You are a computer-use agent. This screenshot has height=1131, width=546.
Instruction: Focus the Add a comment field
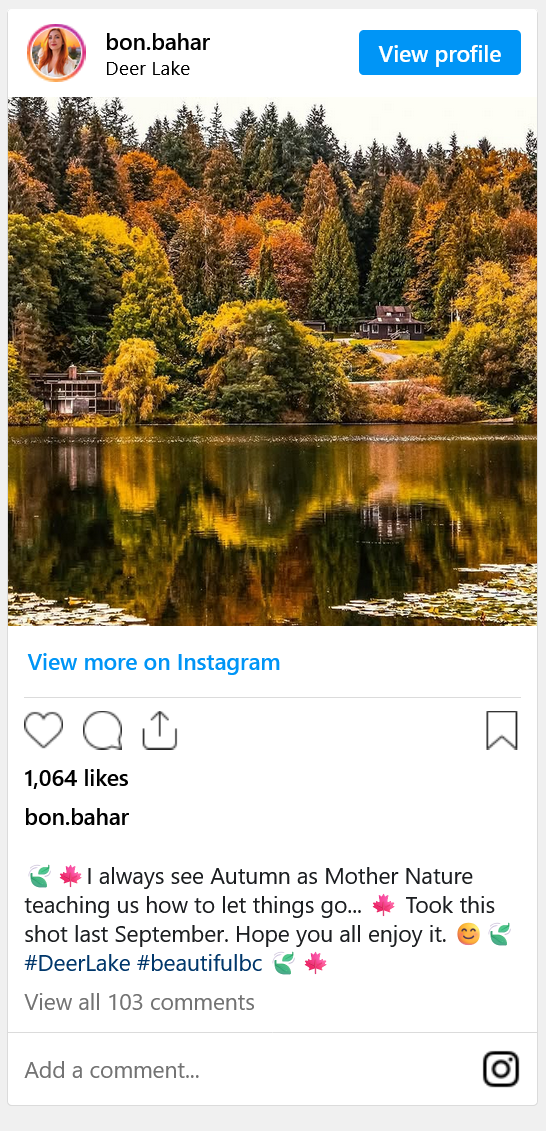245,1070
